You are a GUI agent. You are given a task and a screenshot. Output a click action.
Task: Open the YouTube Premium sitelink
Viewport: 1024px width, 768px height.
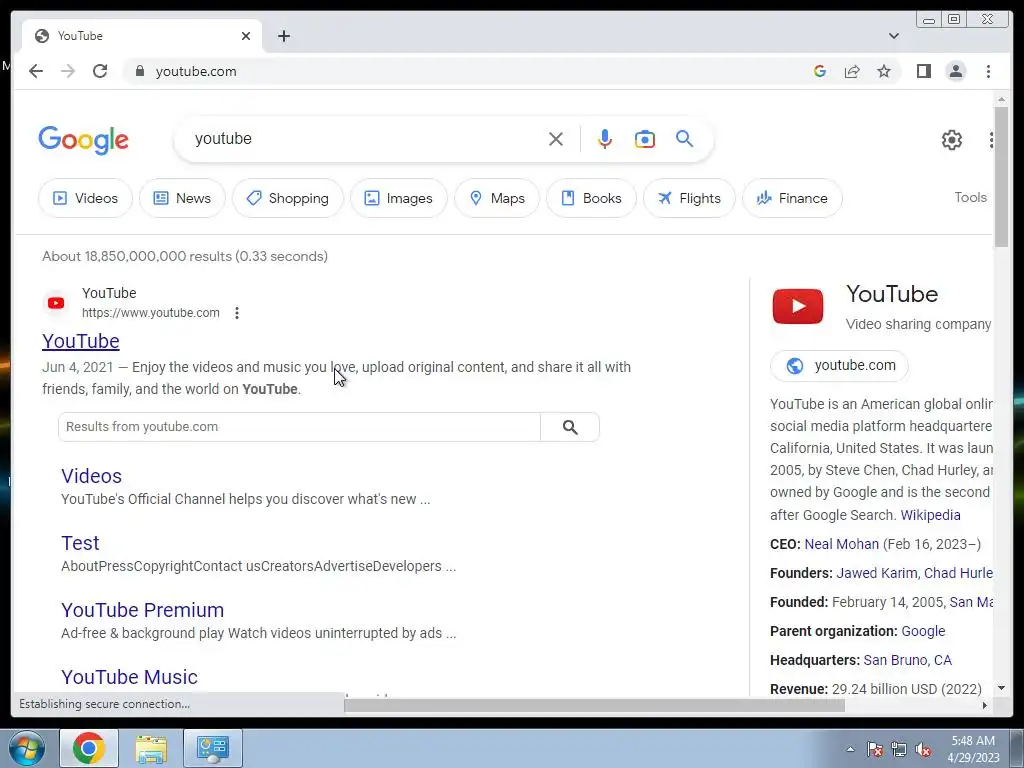142,610
